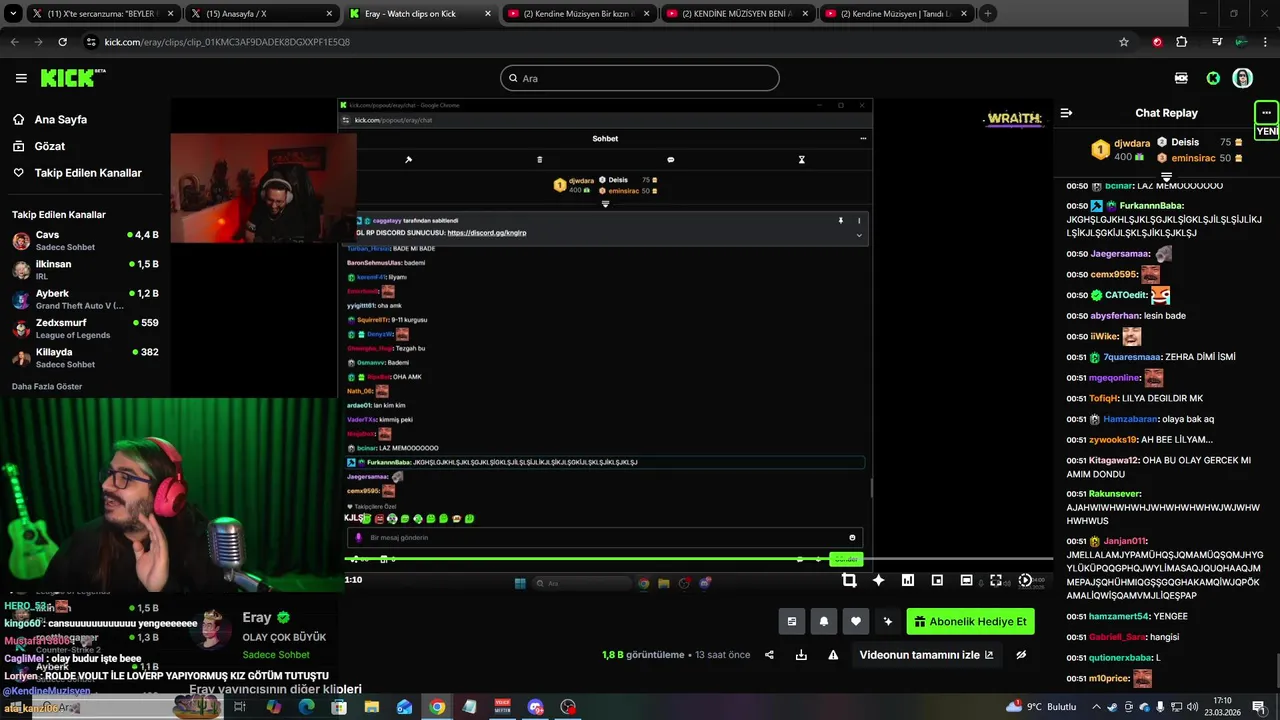This screenshot has height=720, width=1280.
Task: Toggle picture-in-picture mini player
Action: point(937,580)
